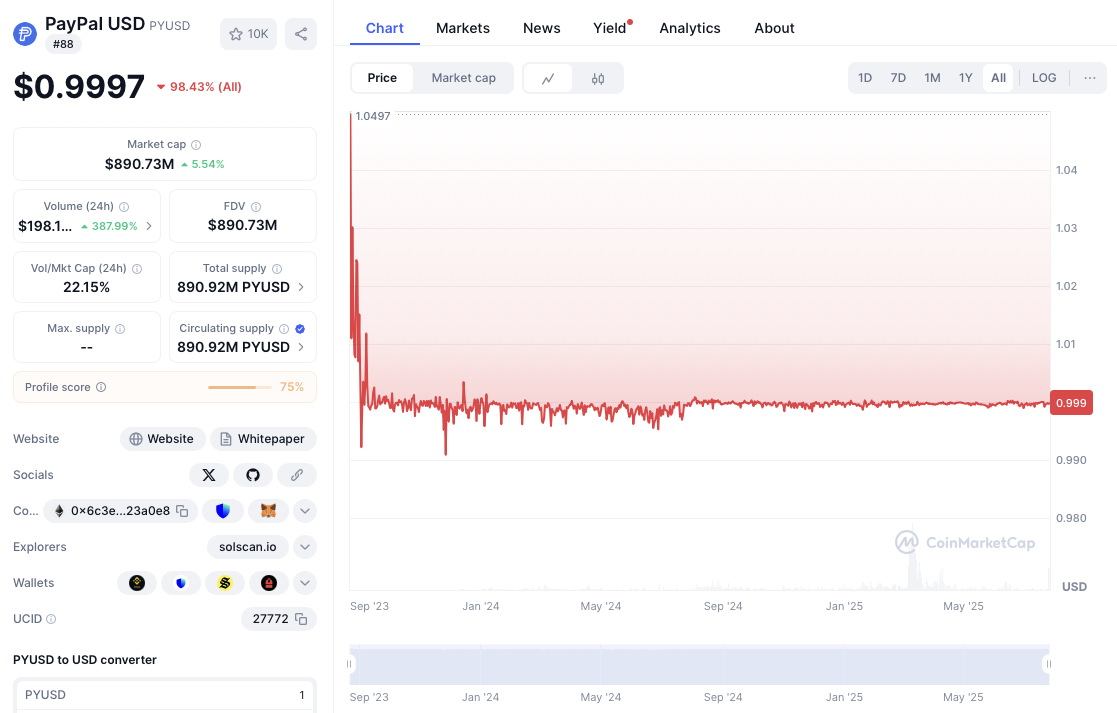The height and width of the screenshot is (713, 1117).
Task: Open the Markets tab
Action: tap(463, 28)
